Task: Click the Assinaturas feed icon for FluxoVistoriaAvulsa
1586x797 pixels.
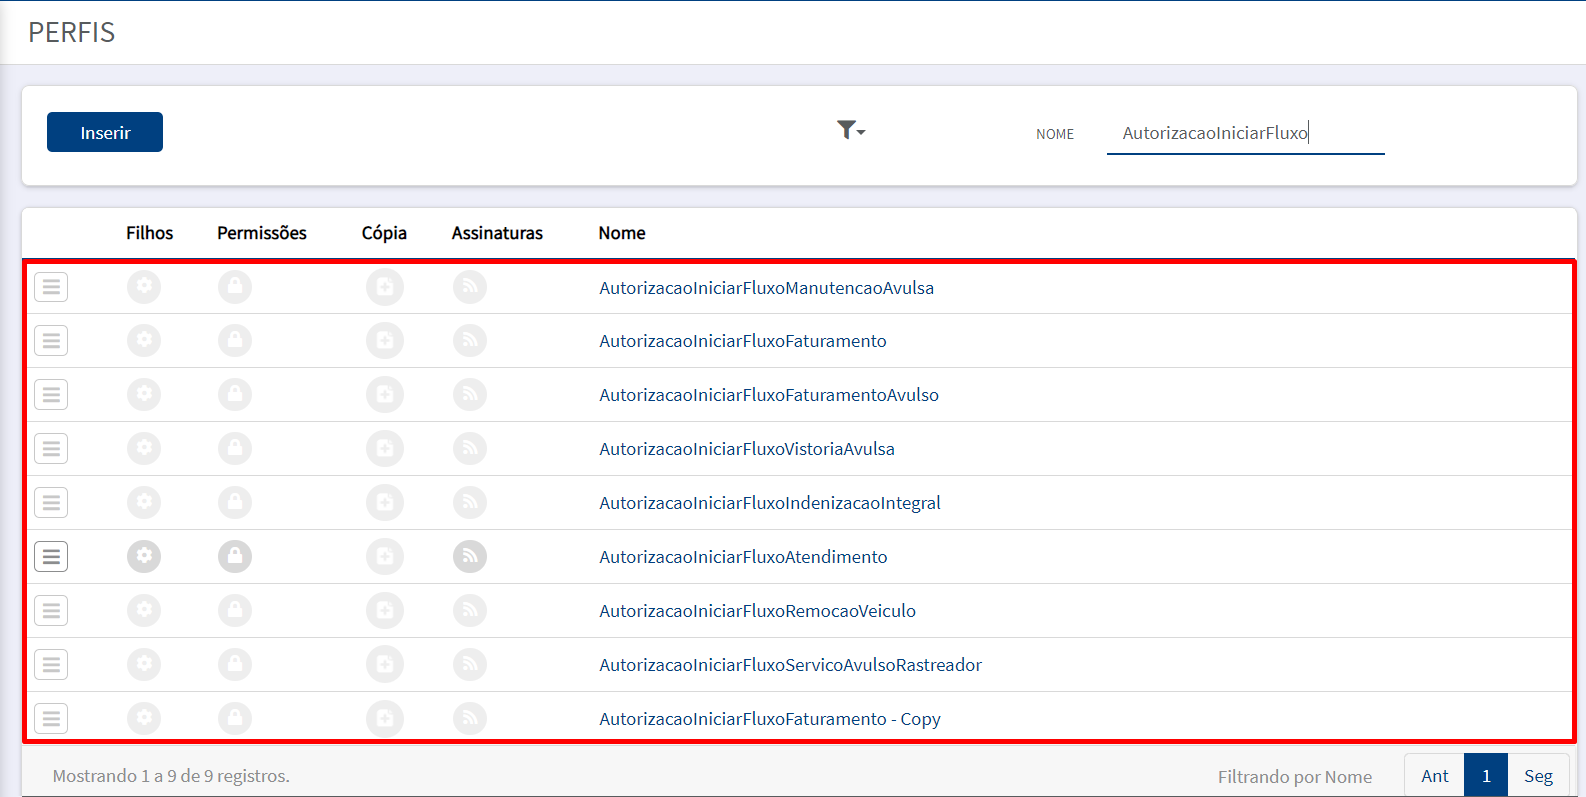Action: [x=470, y=449]
